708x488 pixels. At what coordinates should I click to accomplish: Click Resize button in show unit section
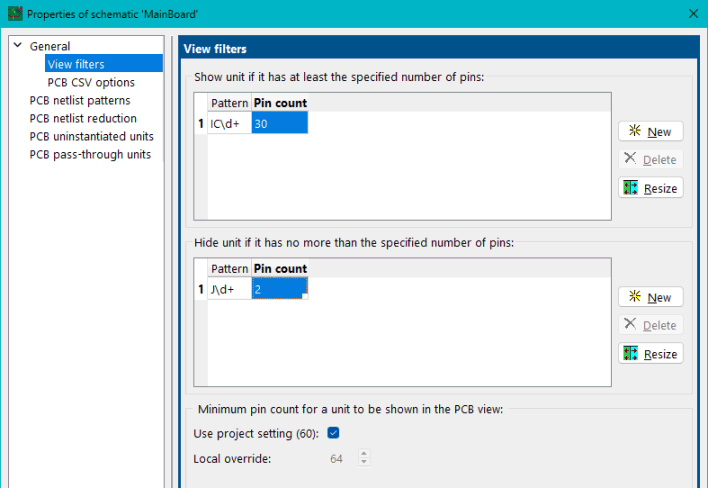[650, 188]
